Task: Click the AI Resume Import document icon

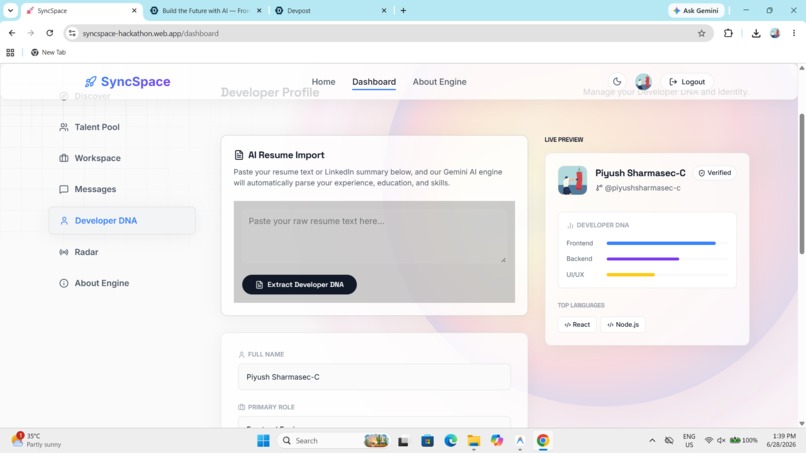Action: [x=239, y=155]
